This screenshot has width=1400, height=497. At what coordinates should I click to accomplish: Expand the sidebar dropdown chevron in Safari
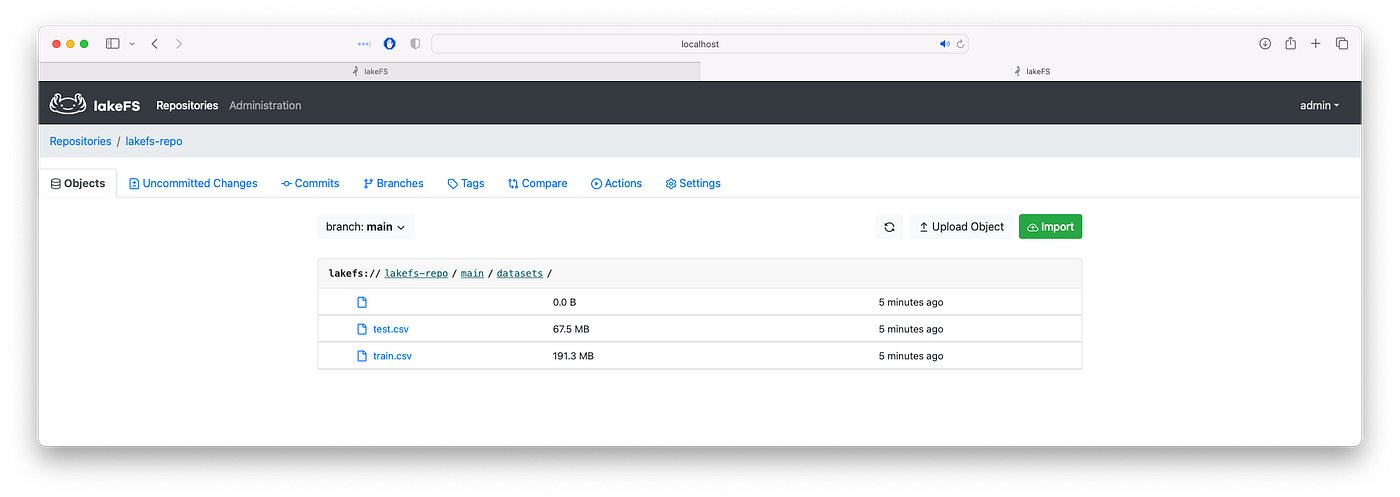[x=132, y=44]
